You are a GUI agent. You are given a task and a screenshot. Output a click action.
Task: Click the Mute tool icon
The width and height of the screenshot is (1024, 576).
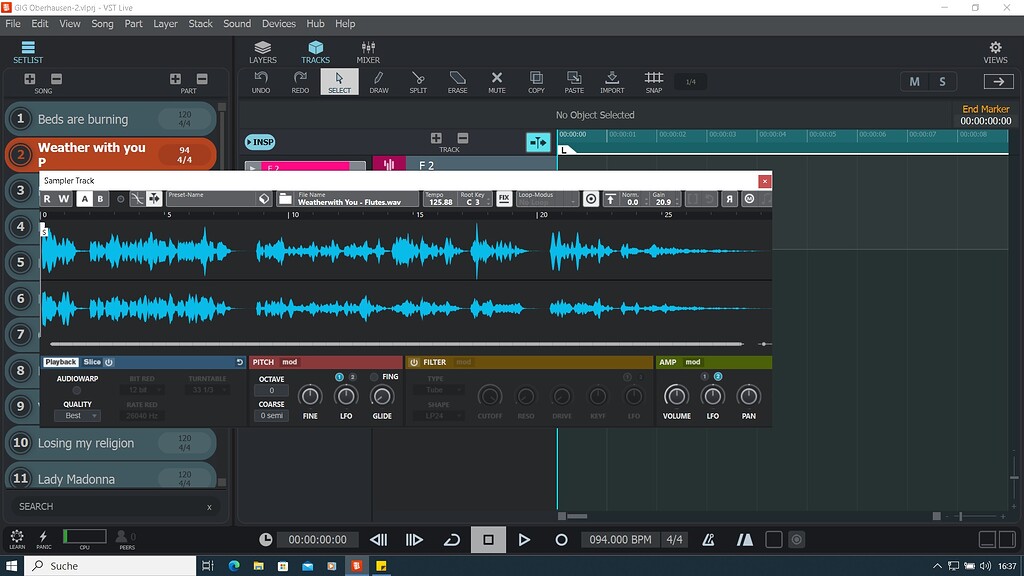click(496, 82)
